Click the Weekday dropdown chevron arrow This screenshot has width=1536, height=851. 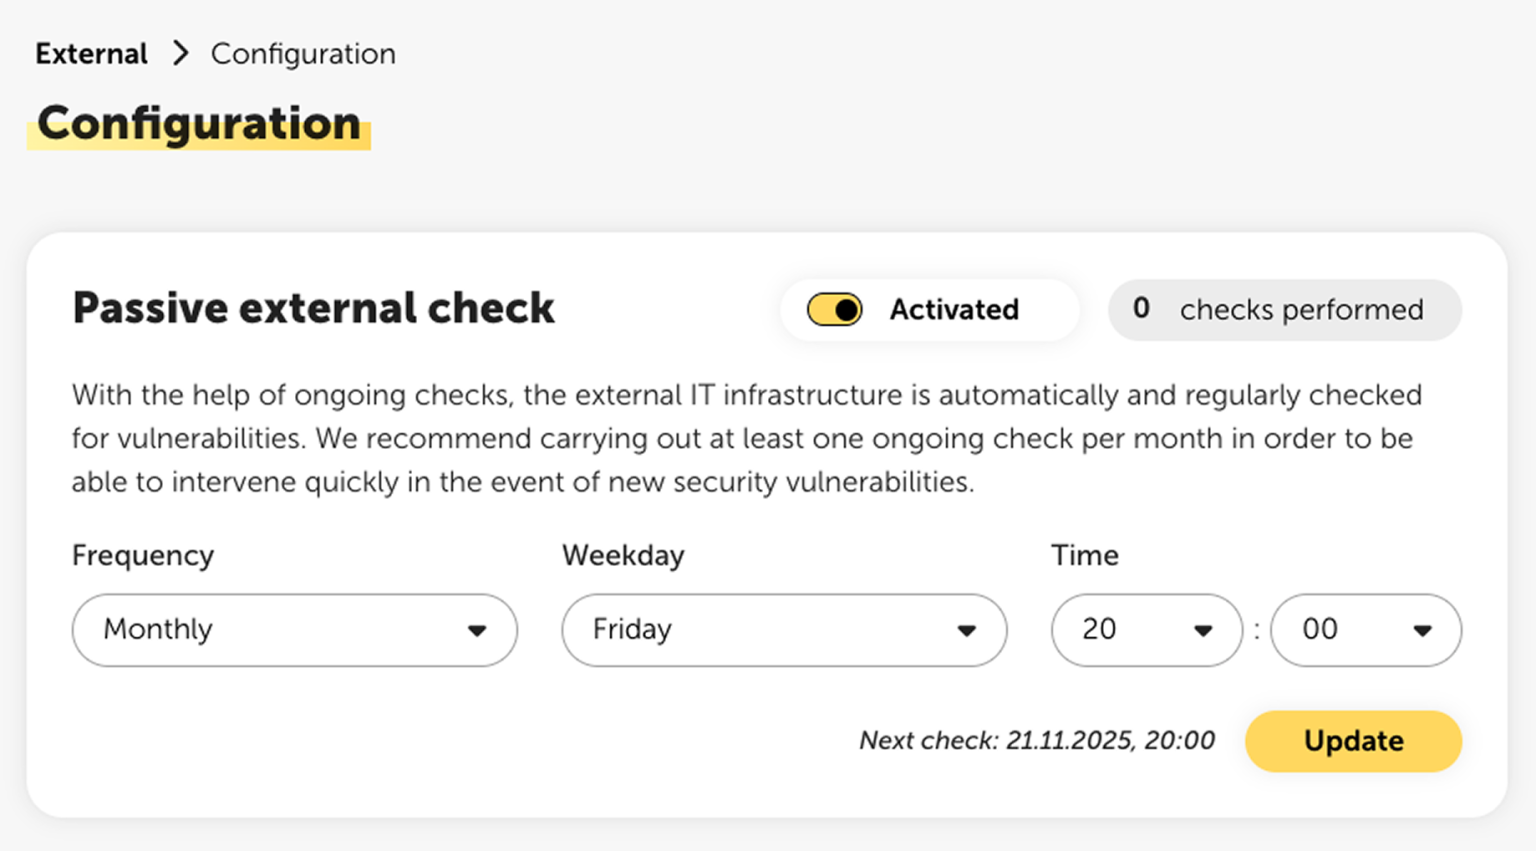tap(966, 630)
